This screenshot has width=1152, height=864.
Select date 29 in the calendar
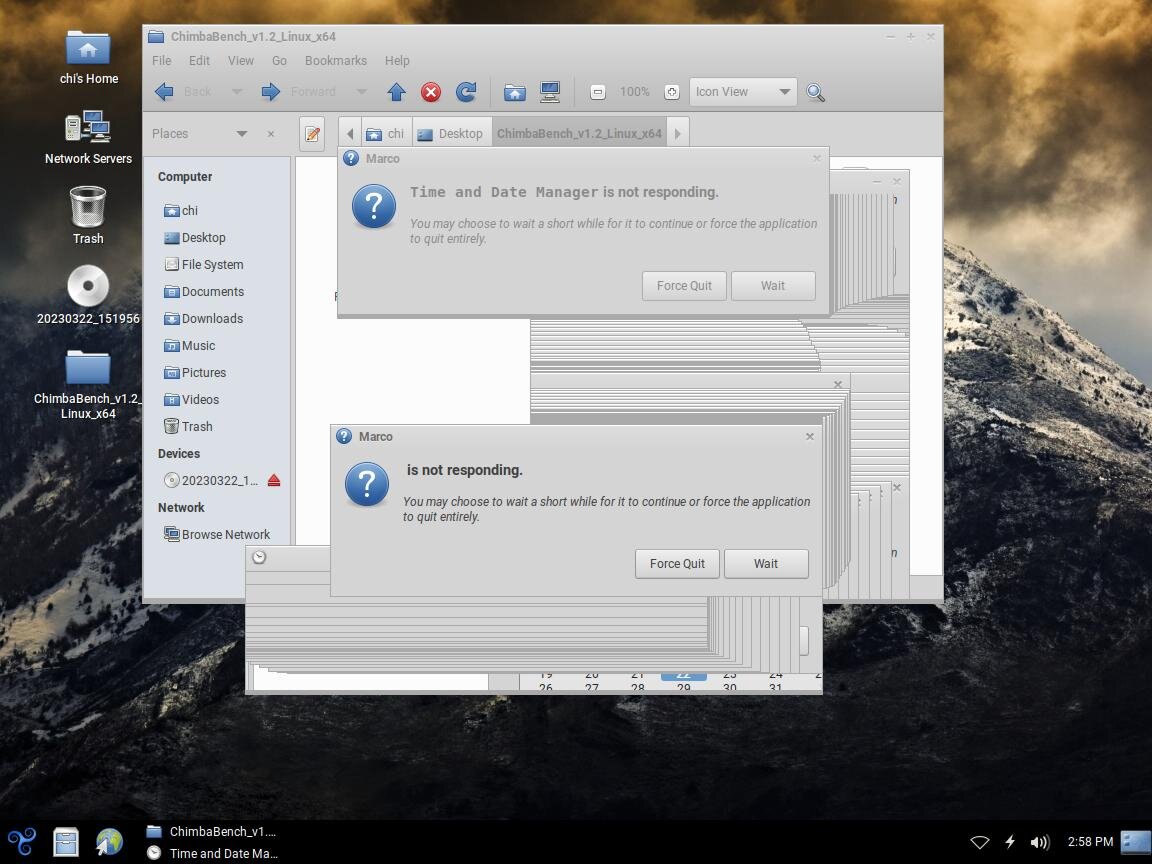tap(683, 687)
